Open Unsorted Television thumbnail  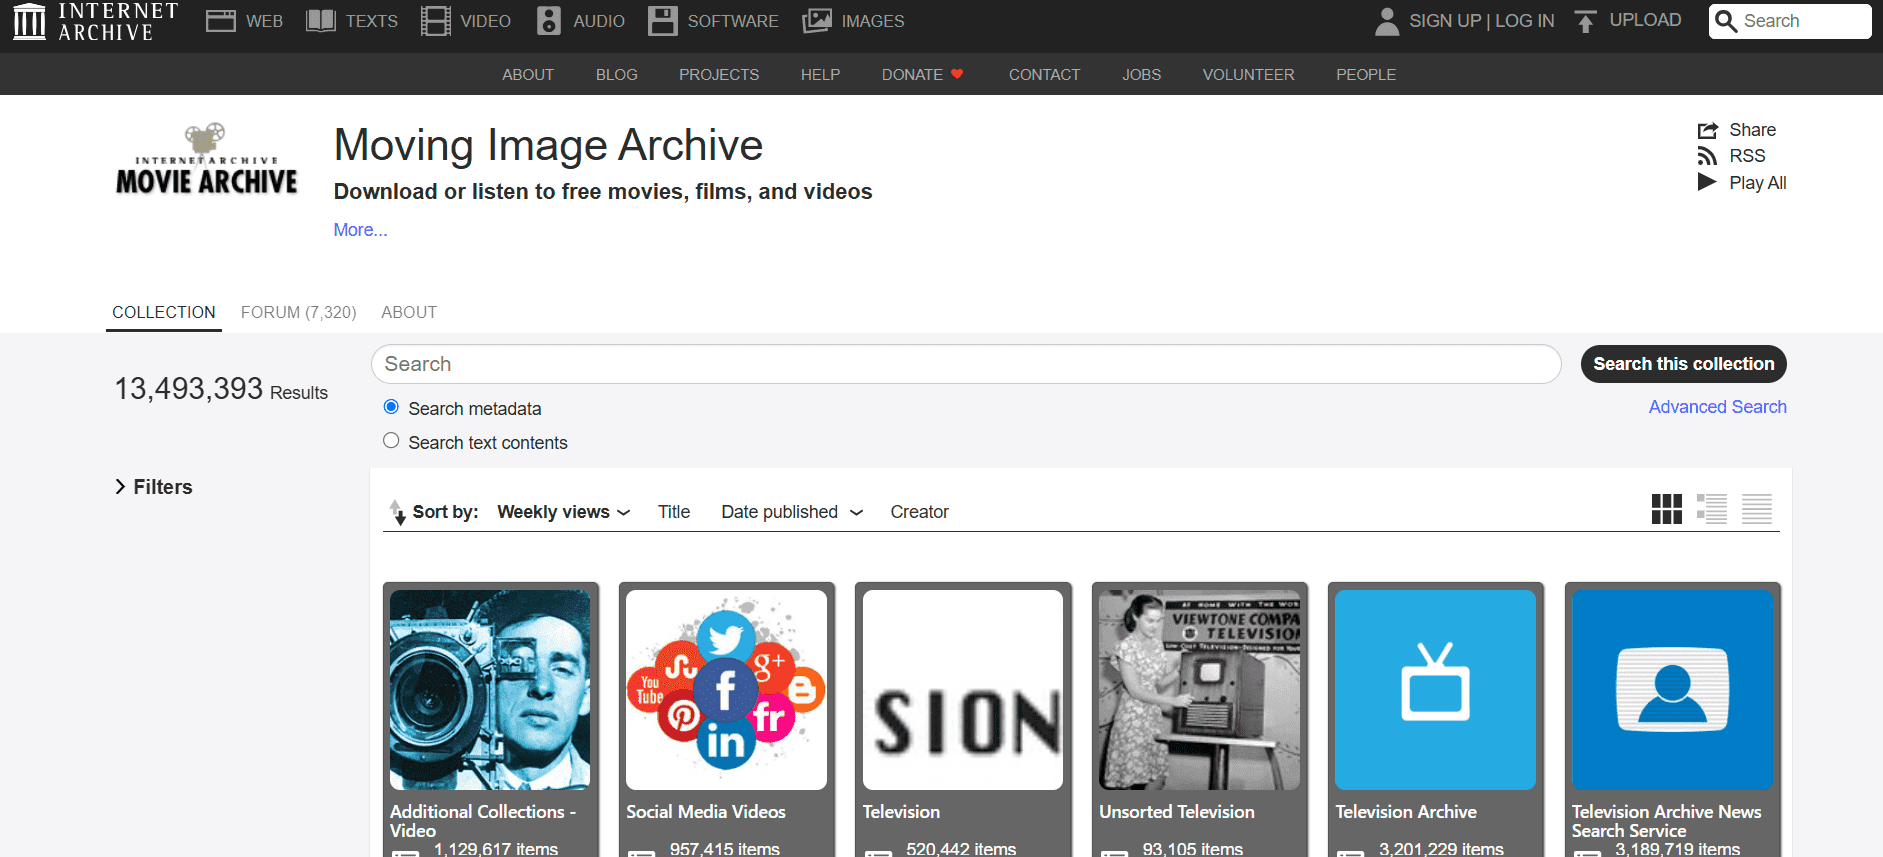pyautogui.click(x=1199, y=690)
